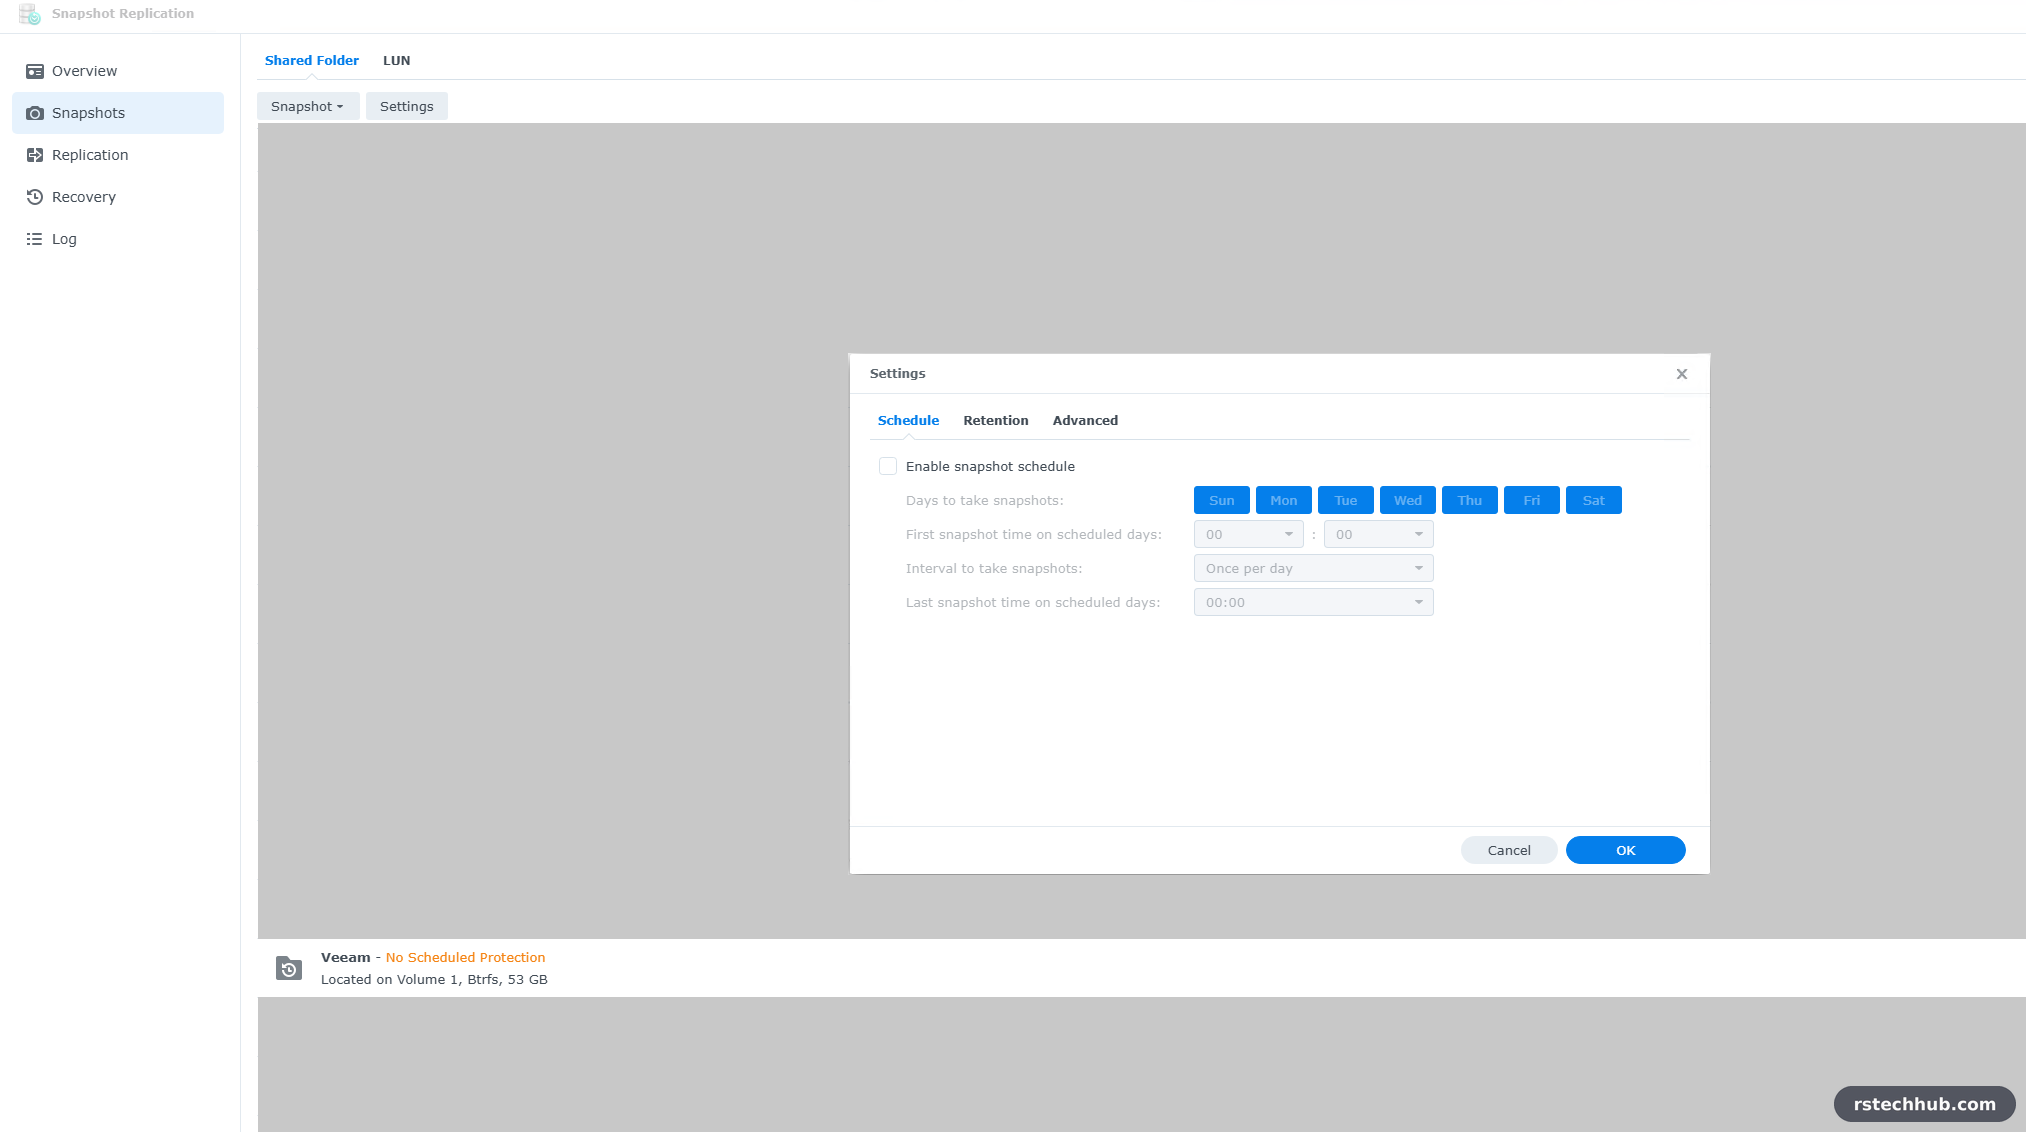Click the Replication sidebar icon
Image resolution: width=2026 pixels, height=1132 pixels.
35,155
